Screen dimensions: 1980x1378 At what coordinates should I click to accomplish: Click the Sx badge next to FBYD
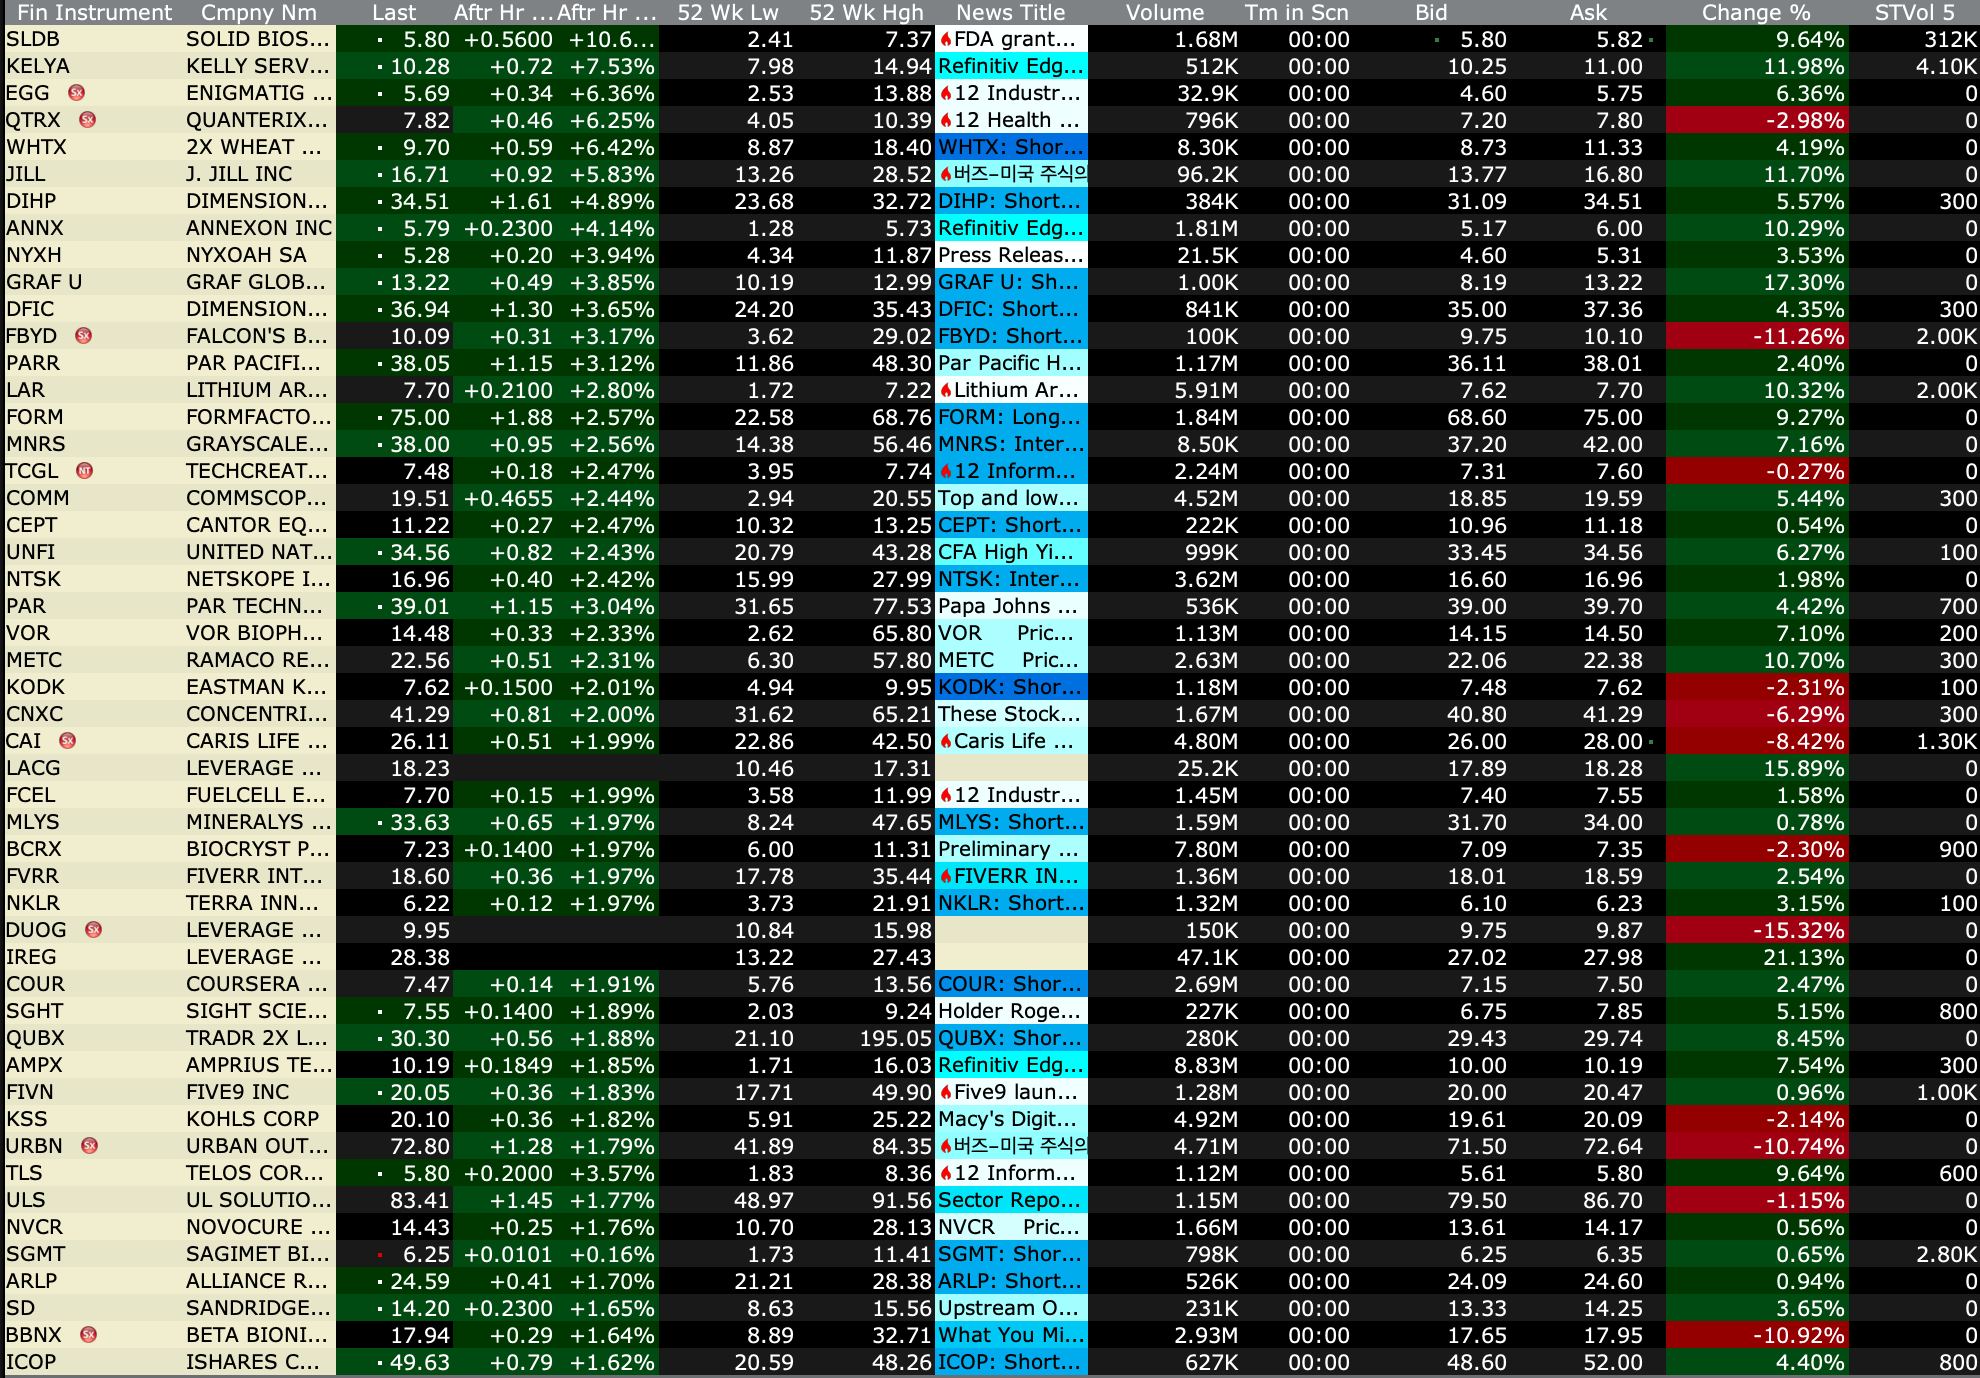83,336
